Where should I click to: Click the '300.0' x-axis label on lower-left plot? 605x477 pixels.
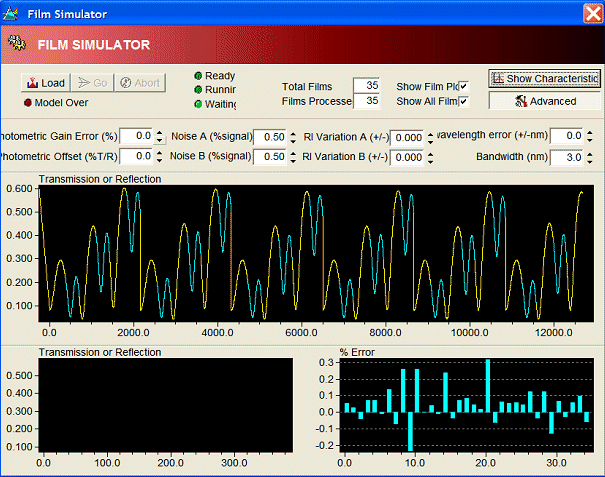pyautogui.click(x=234, y=463)
